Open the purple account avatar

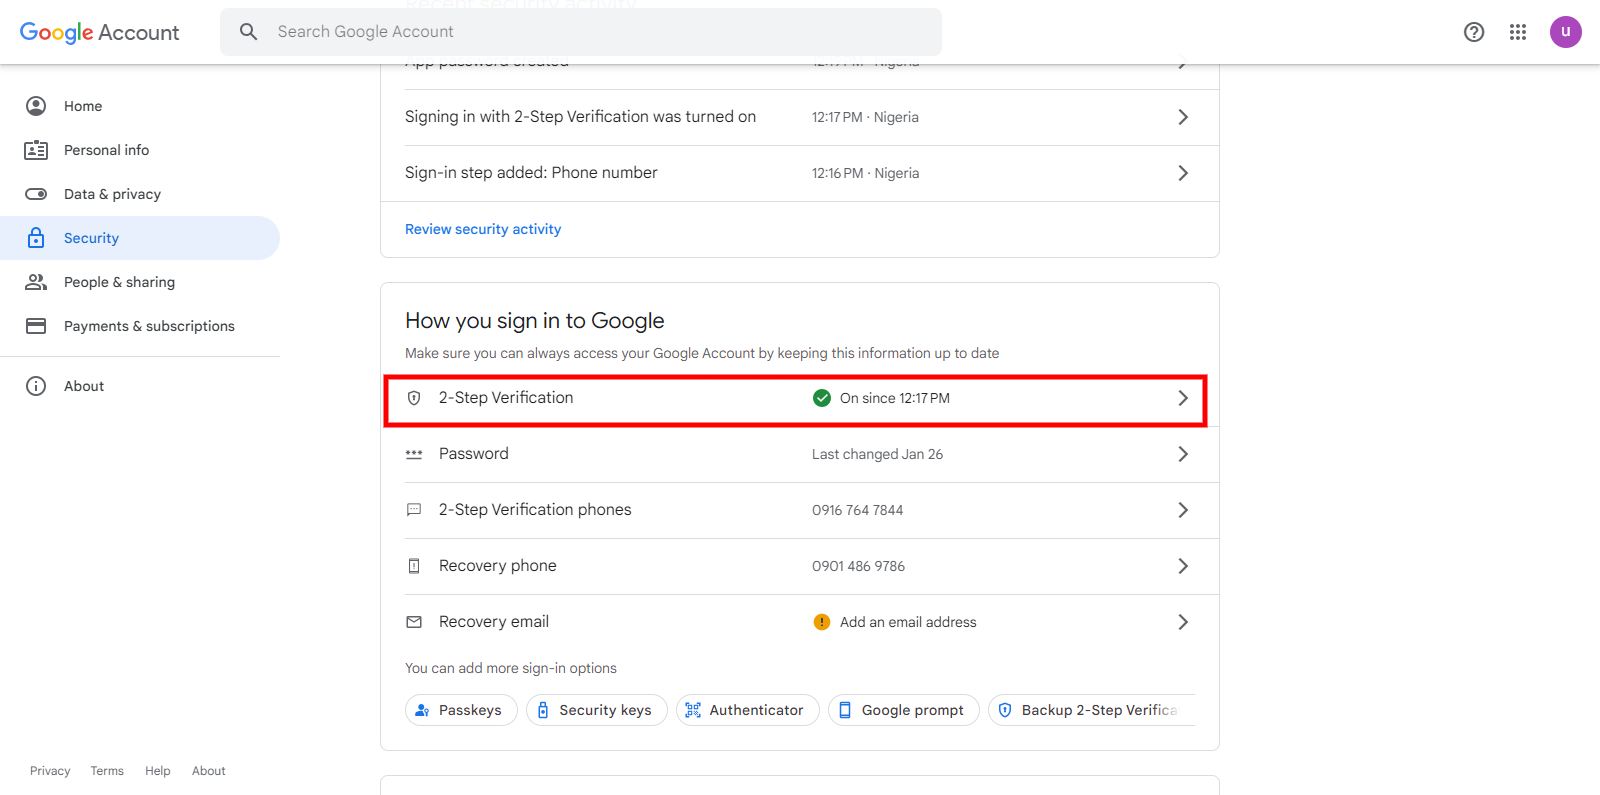tap(1565, 32)
